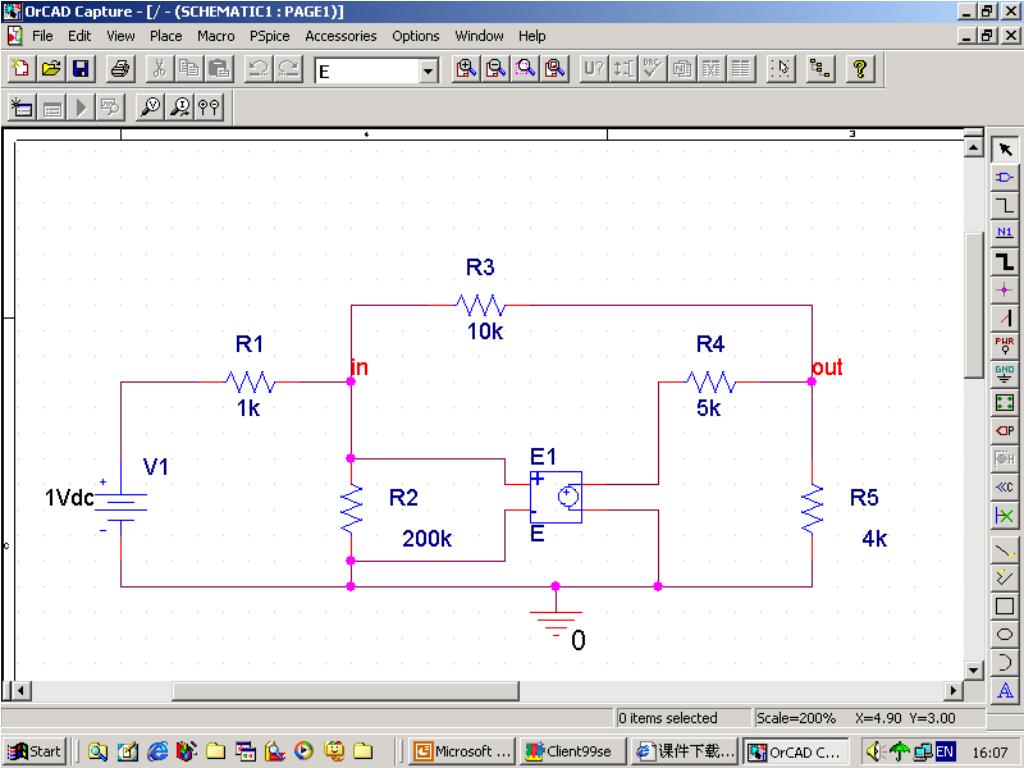Zoom in on the schematic
The image size is (1024, 768).
[466, 69]
